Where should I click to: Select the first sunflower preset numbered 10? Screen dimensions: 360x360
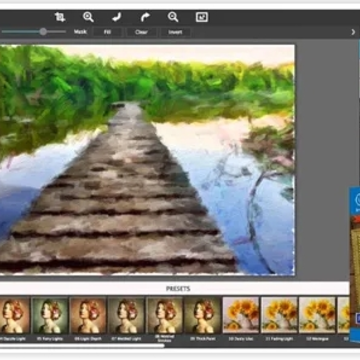point(241,315)
